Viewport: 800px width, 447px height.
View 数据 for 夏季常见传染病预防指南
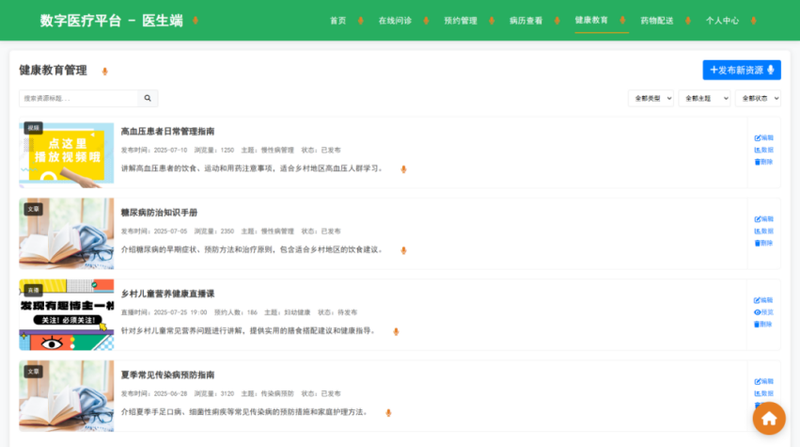[x=764, y=393]
